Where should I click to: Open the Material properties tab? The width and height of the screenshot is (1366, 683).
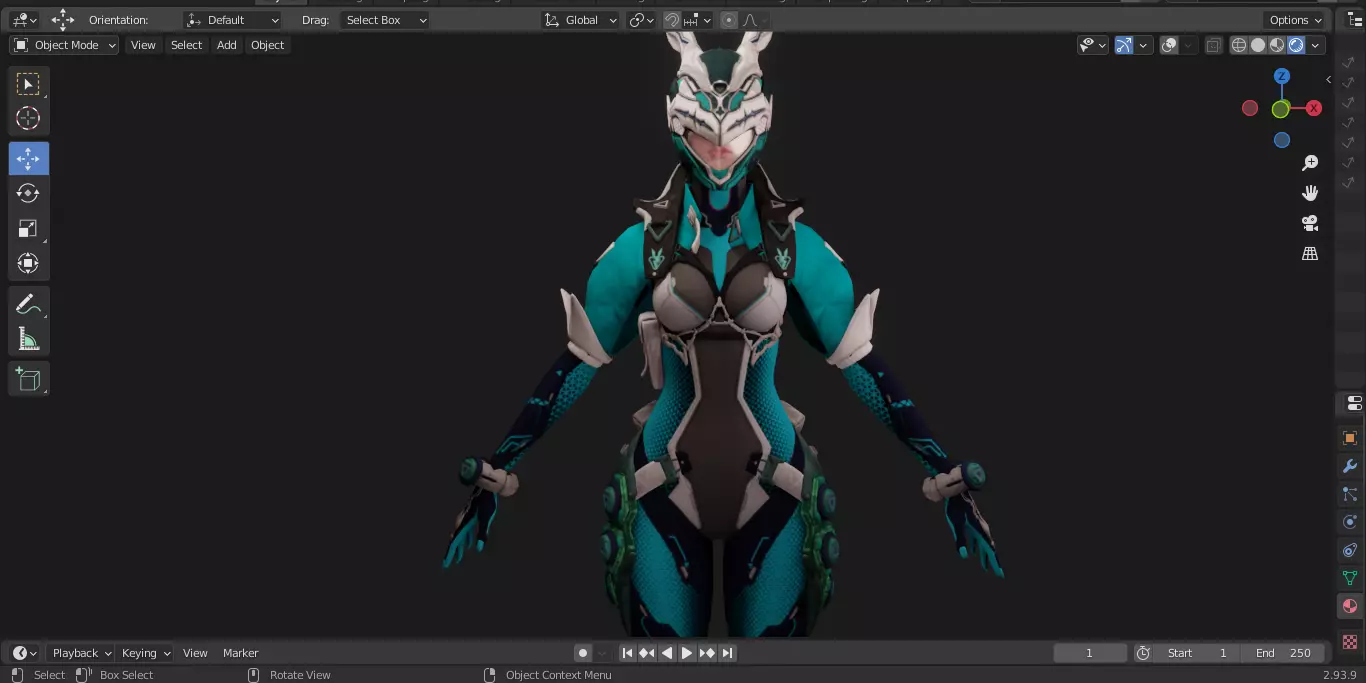click(x=1350, y=606)
